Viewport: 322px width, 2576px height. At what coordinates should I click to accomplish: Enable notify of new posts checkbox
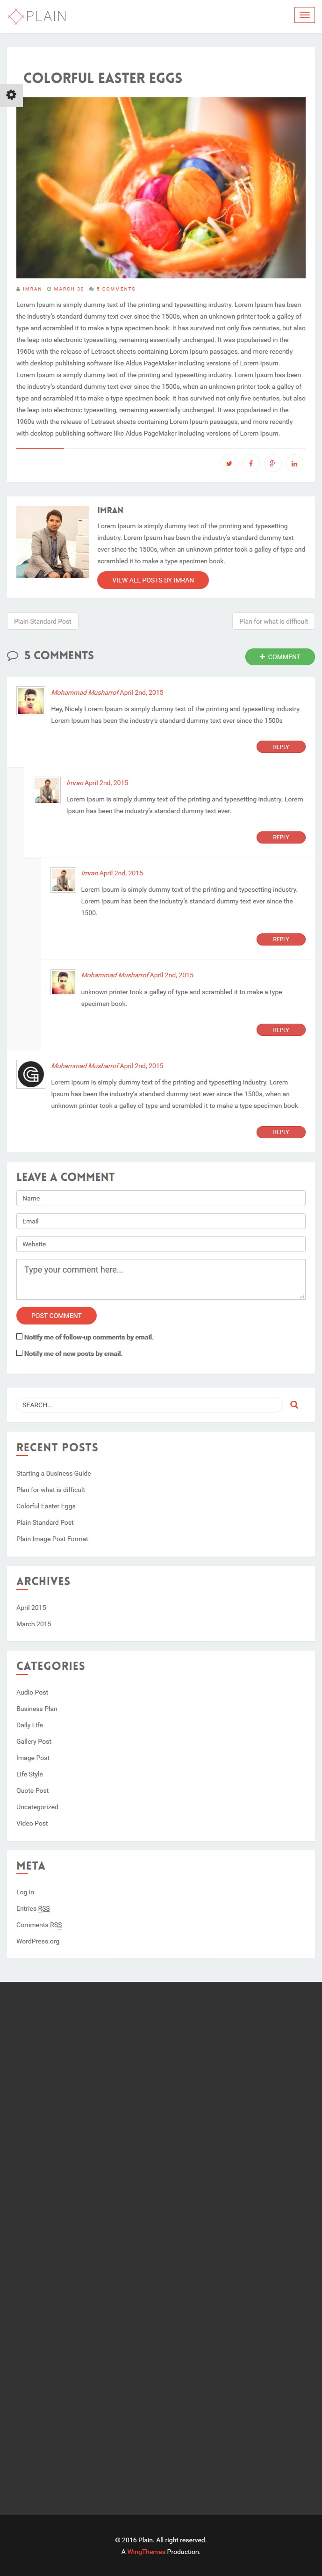coord(19,1352)
